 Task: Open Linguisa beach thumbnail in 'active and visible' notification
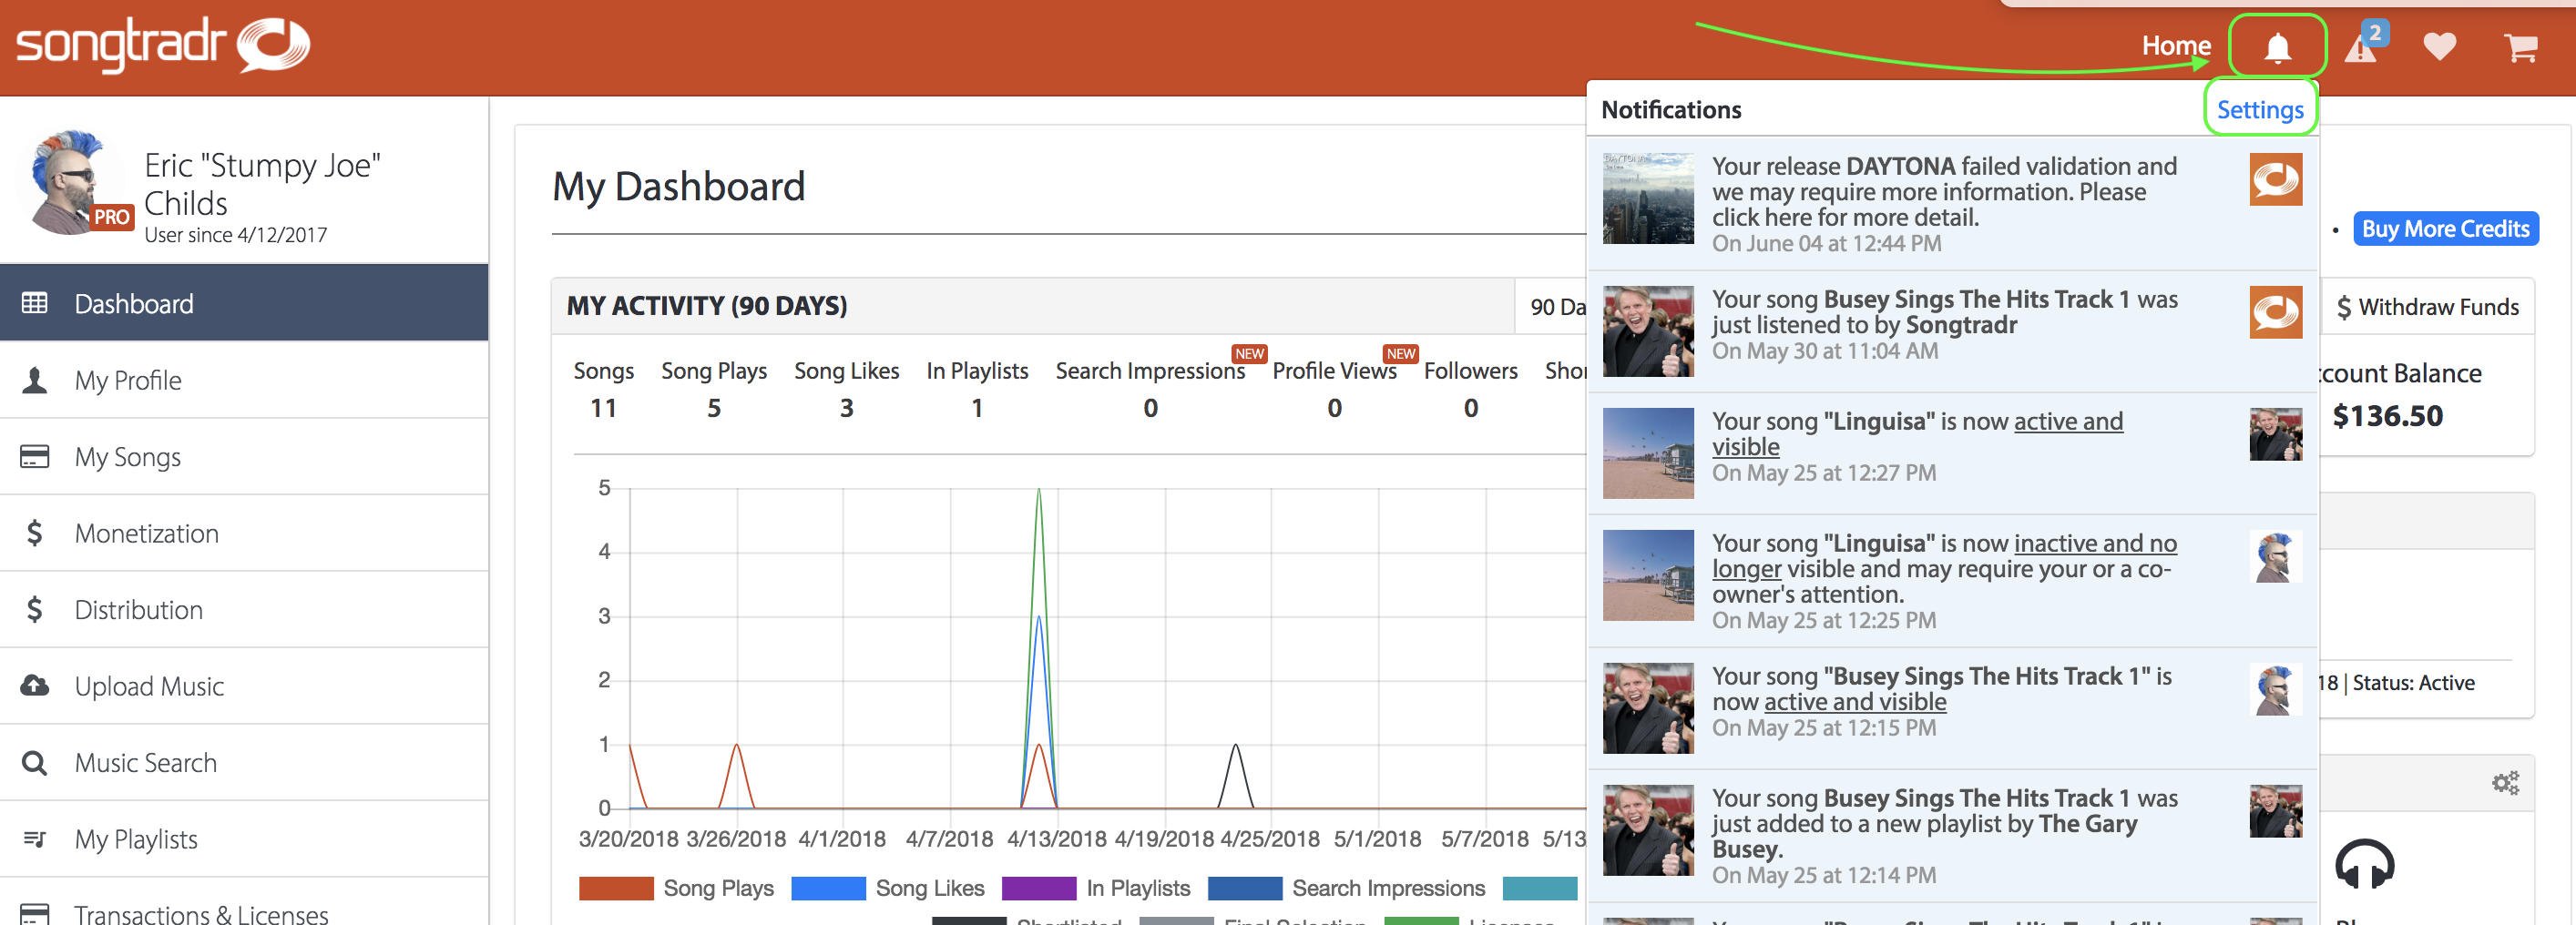pyautogui.click(x=1648, y=453)
